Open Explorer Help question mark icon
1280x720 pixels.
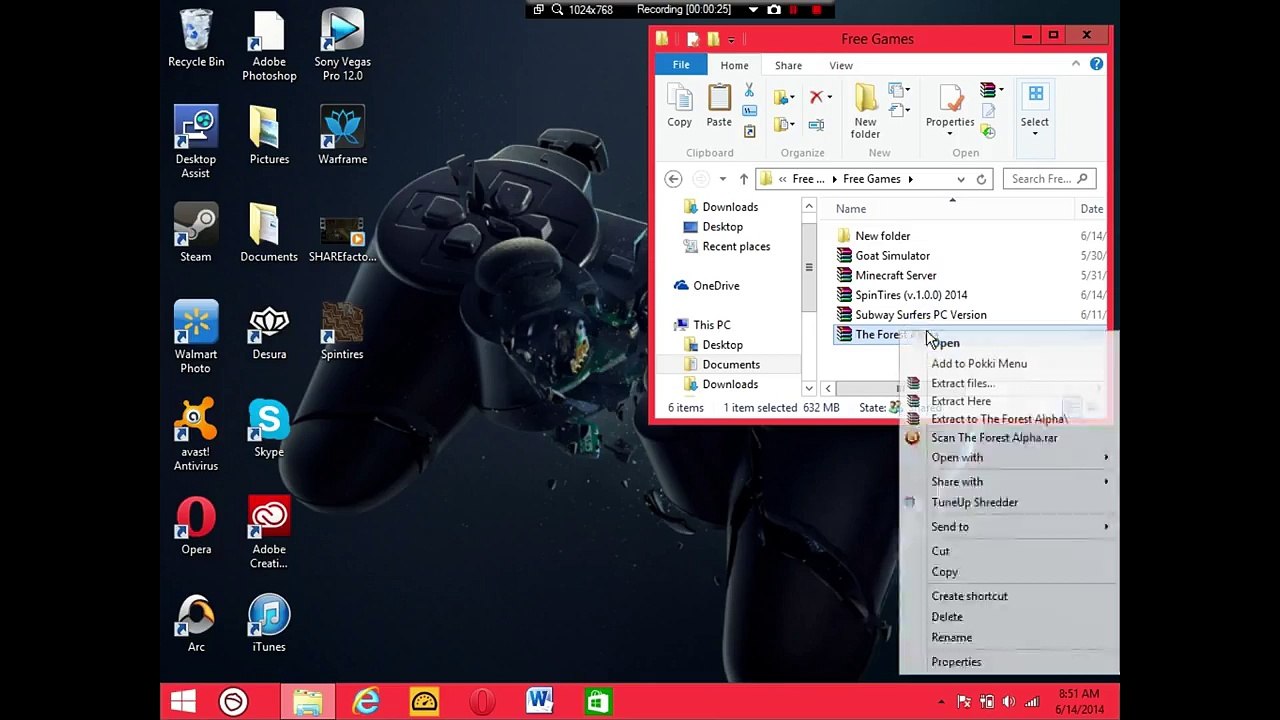coord(1096,64)
